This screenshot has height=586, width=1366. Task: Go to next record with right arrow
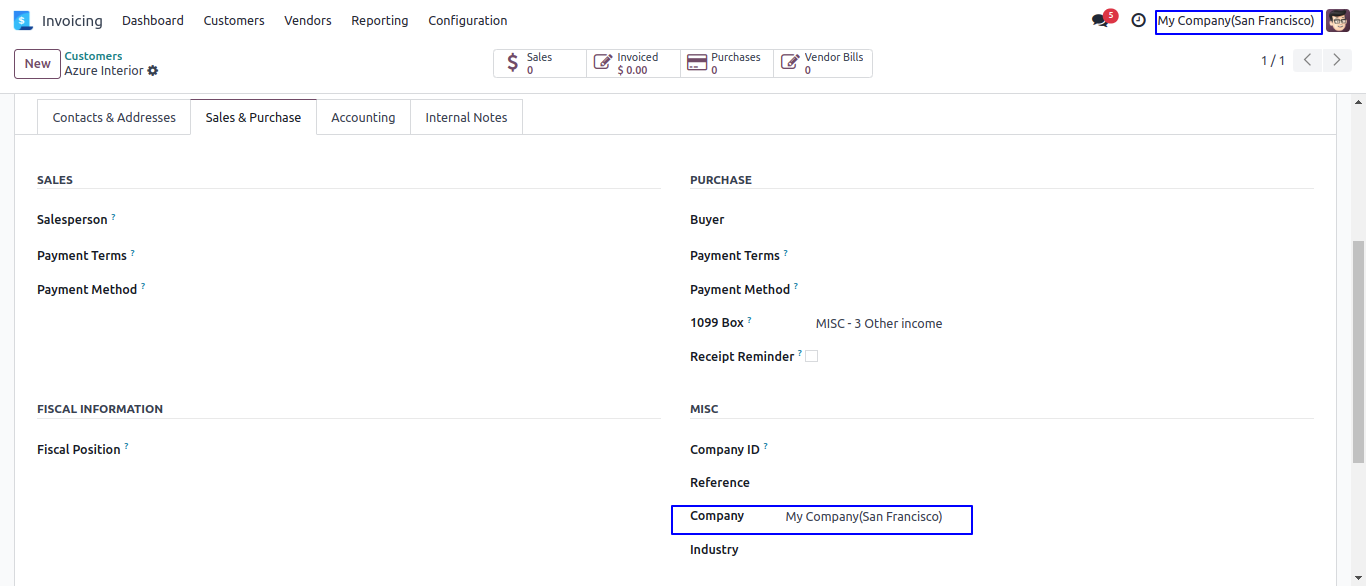1337,61
